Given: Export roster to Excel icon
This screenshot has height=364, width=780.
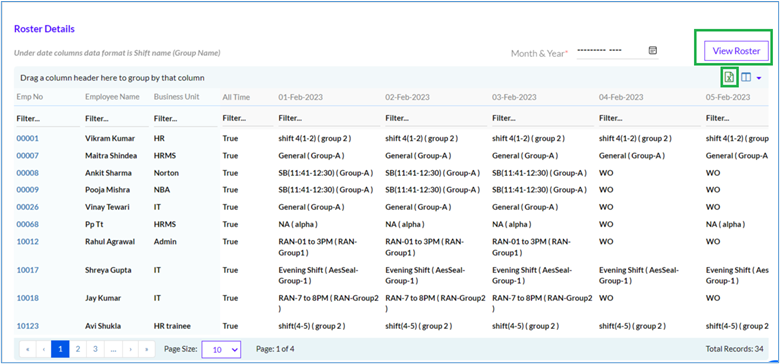Looking at the screenshot, I should (x=729, y=78).
